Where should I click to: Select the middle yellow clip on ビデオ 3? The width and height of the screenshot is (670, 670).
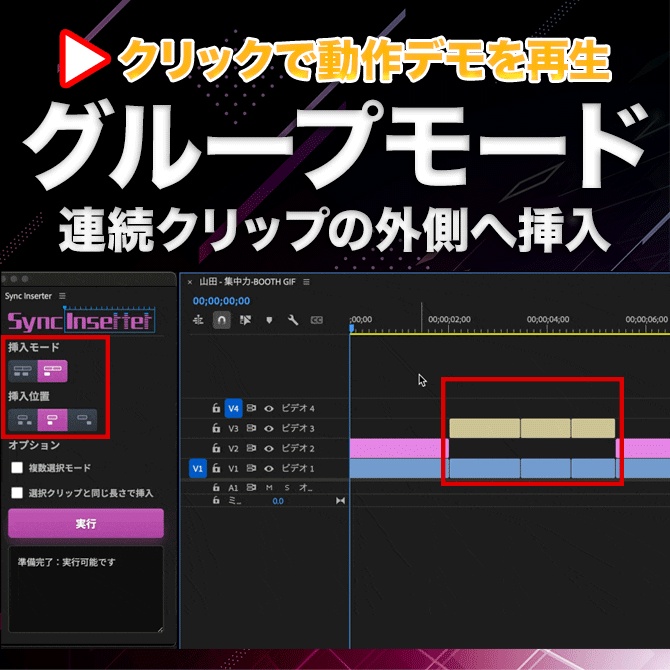(546, 428)
